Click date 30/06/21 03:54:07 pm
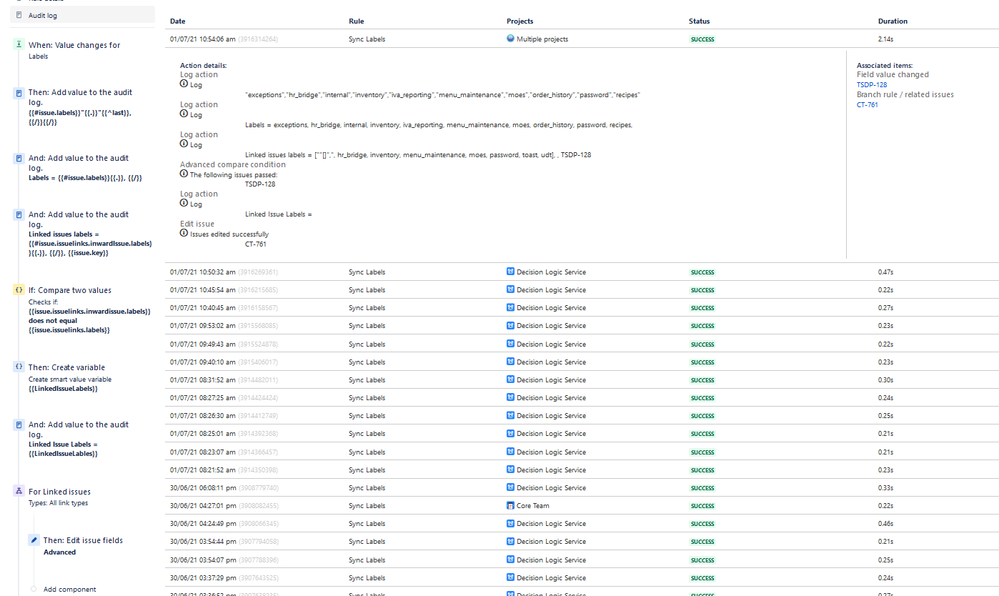 (203, 560)
